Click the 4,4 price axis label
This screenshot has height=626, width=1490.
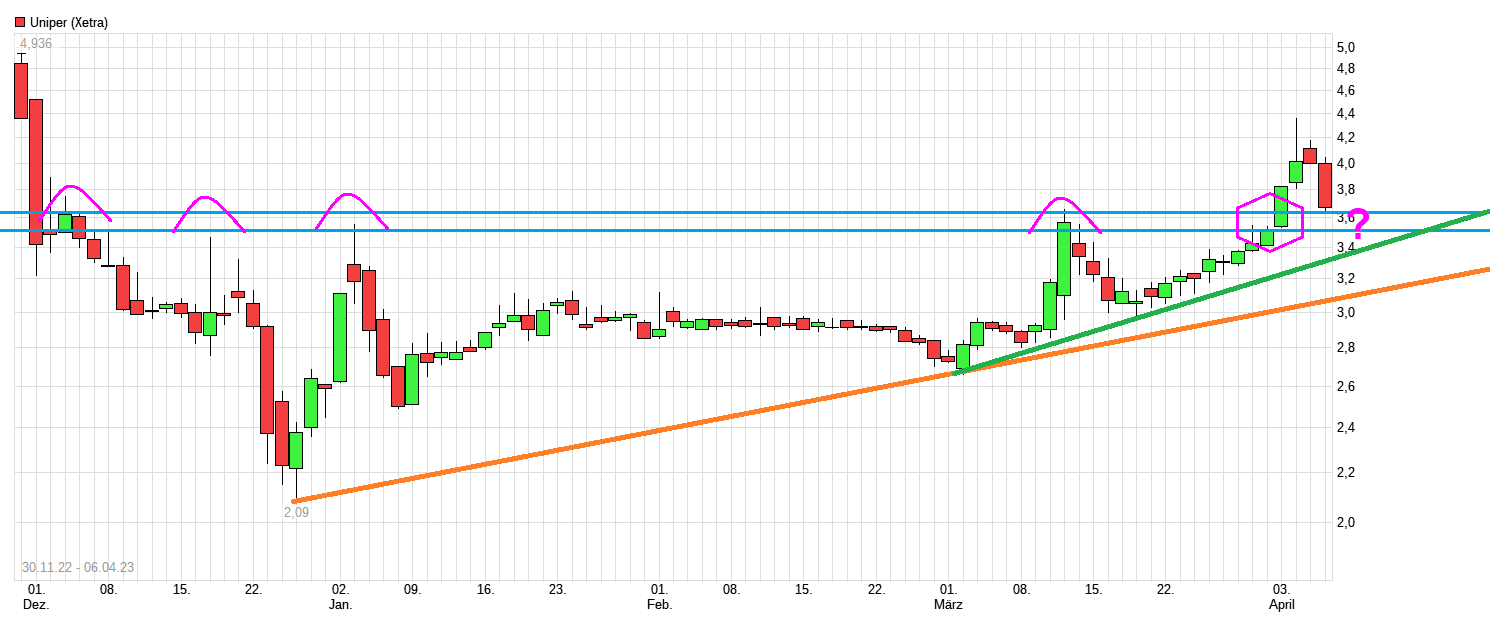point(1345,113)
